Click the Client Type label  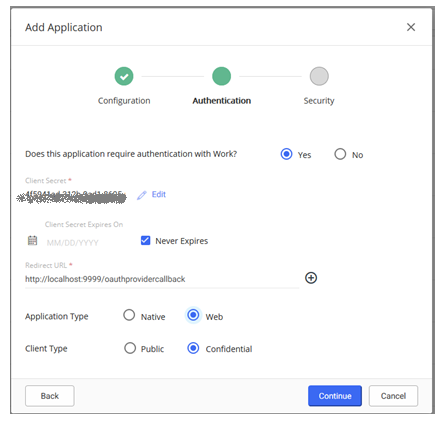click(46, 349)
